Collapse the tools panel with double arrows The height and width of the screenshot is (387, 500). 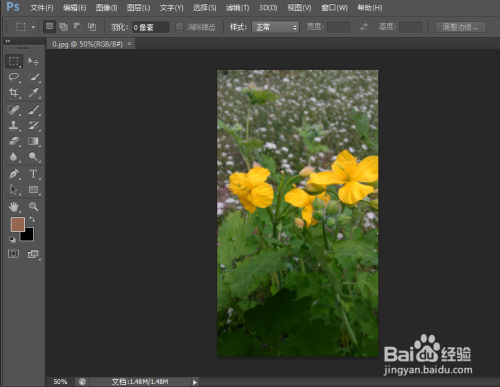click(x=7, y=41)
